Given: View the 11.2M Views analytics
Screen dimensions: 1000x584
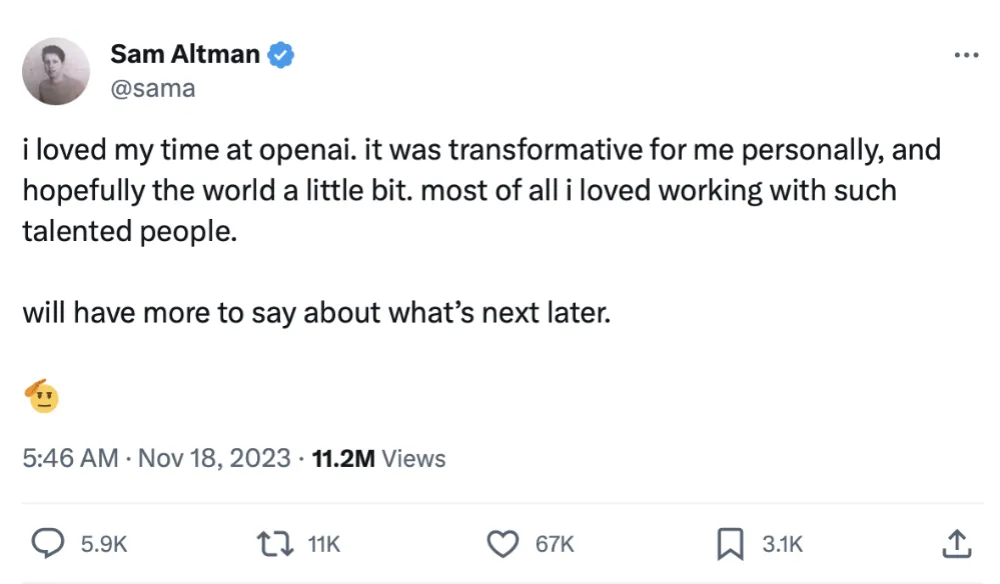Looking at the screenshot, I should click(x=379, y=459).
